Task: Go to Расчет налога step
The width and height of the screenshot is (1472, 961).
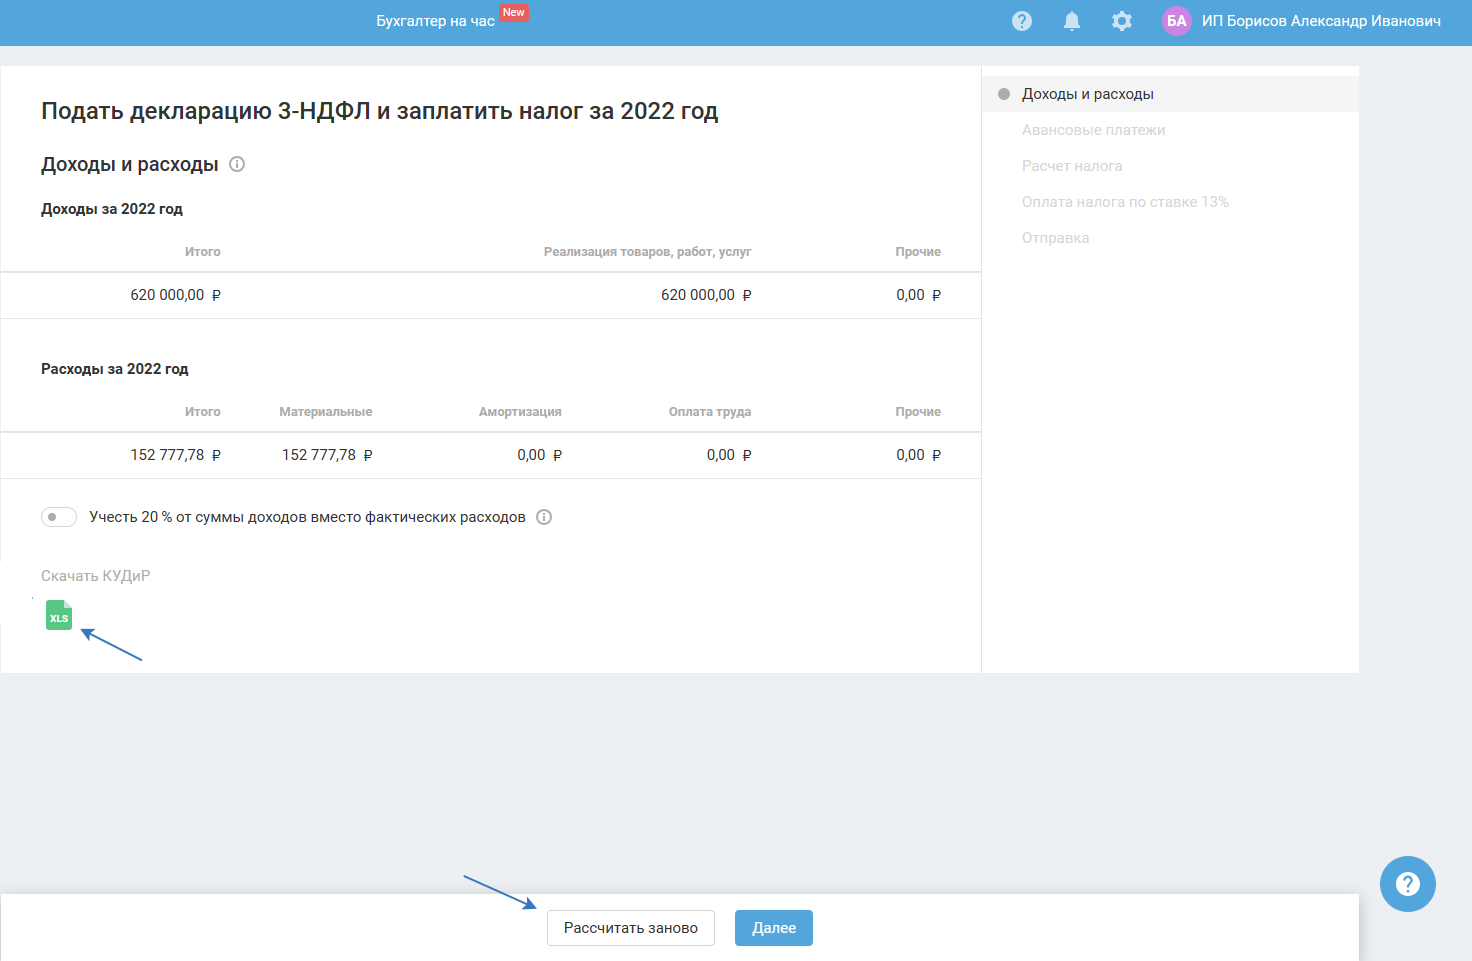Action: (1072, 166)
